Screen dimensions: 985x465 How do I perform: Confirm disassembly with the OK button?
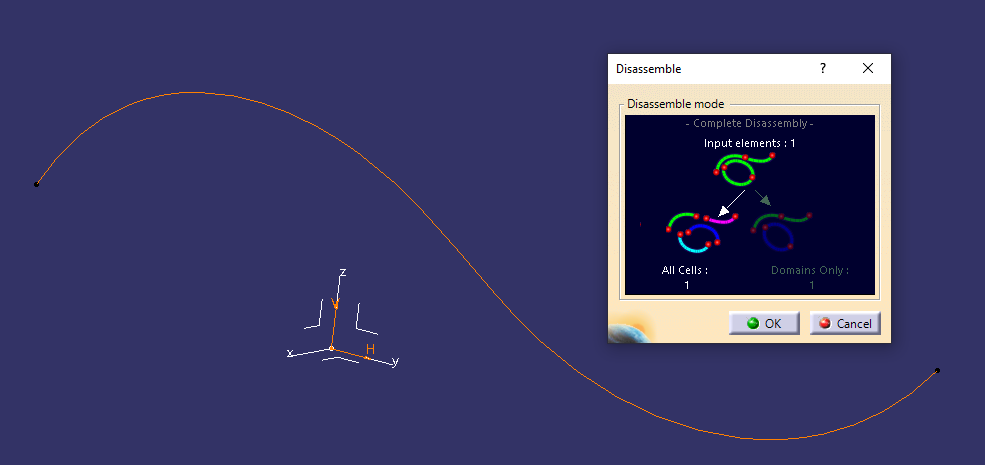(x=764, y=324)
